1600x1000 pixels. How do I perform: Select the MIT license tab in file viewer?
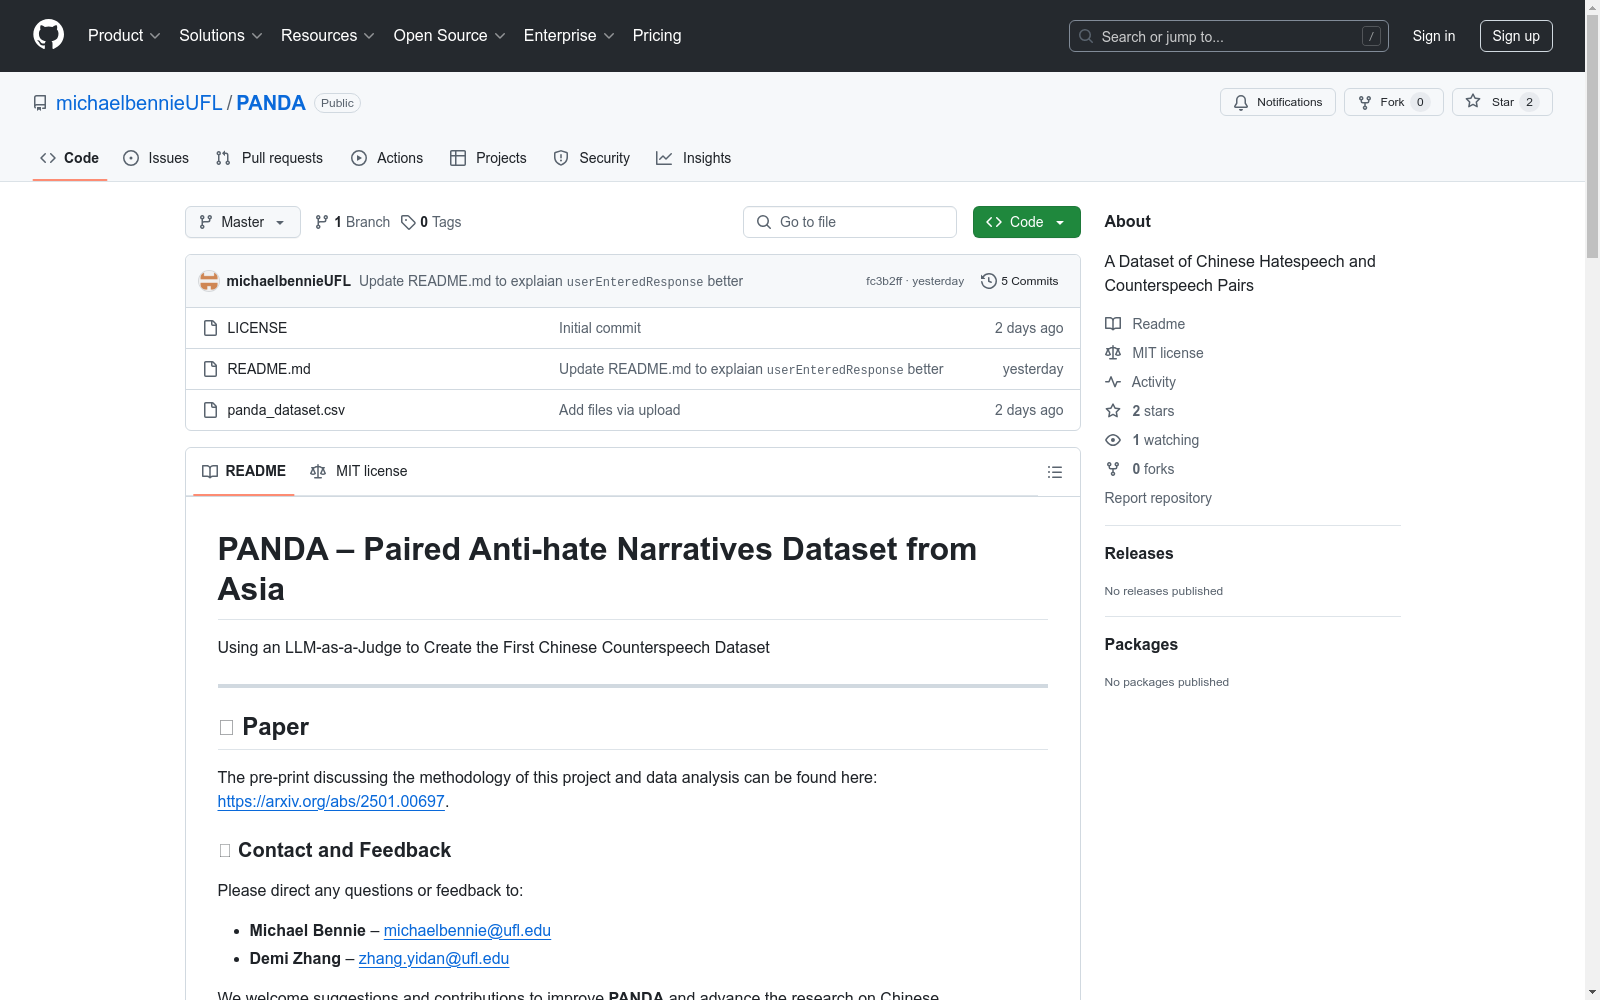(359, 471)
